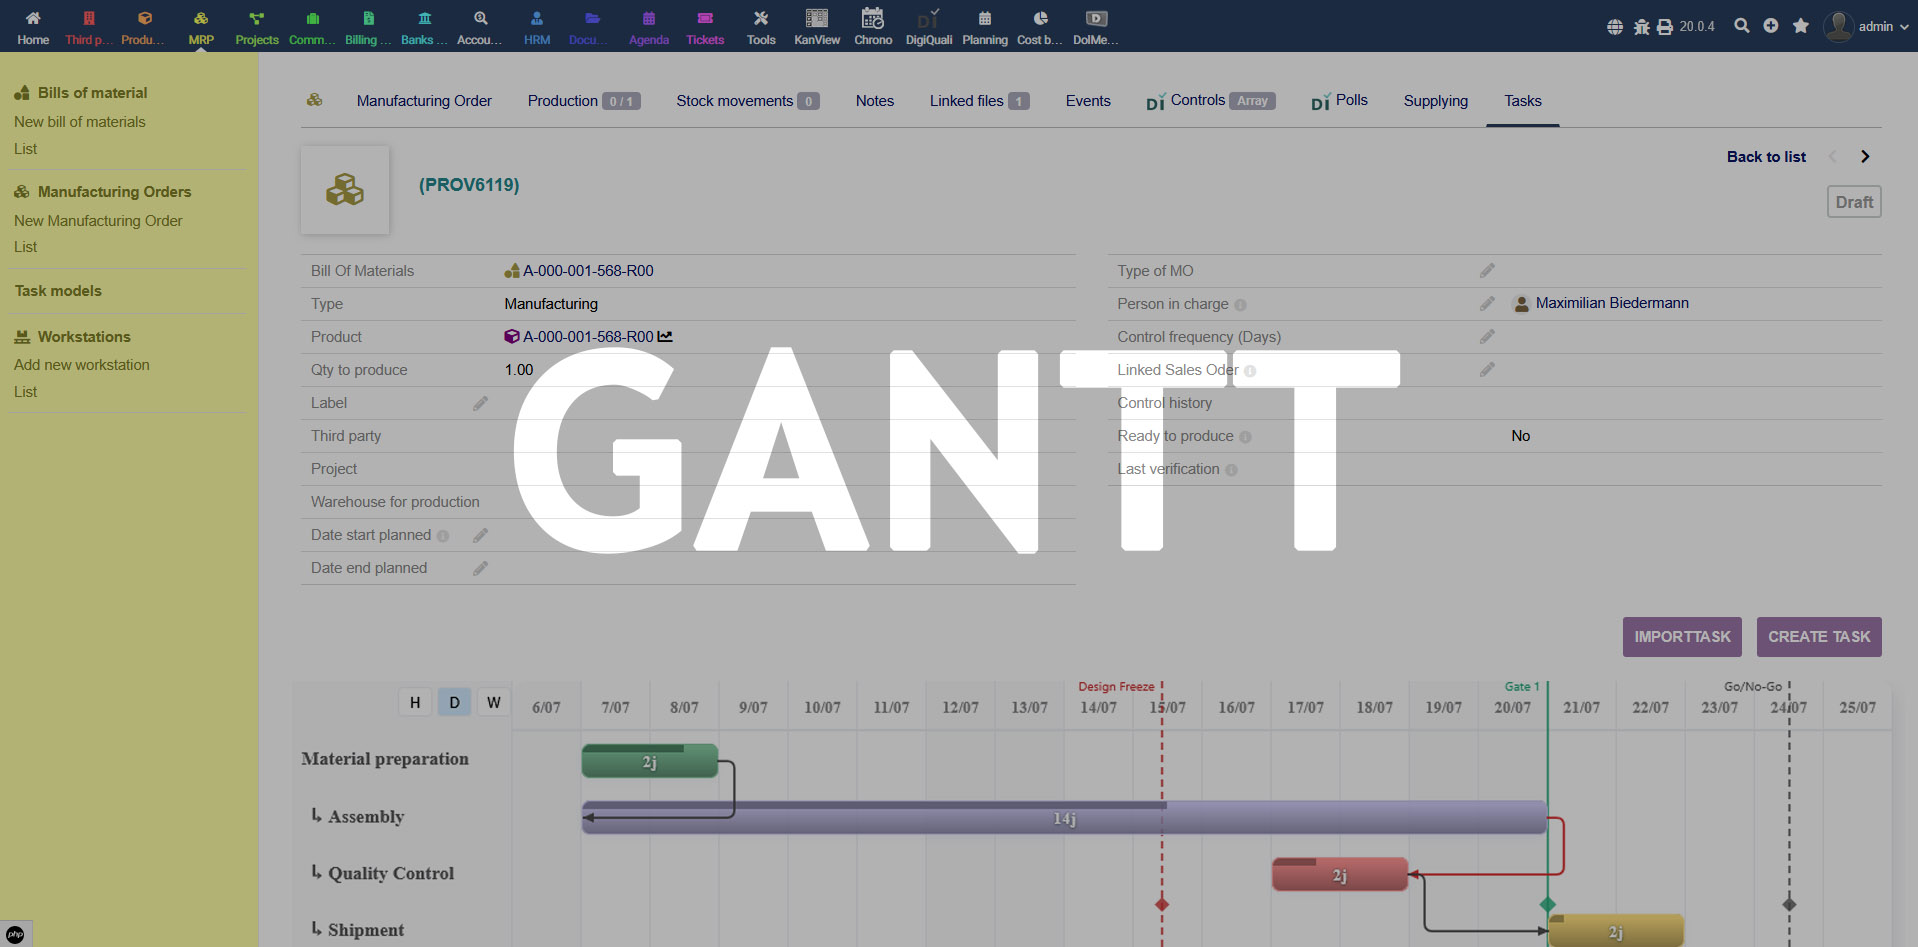Viewport: 1918px width, 947px height.
Task: Click pencil icon next to Date start planned
Action: [480, 536]
